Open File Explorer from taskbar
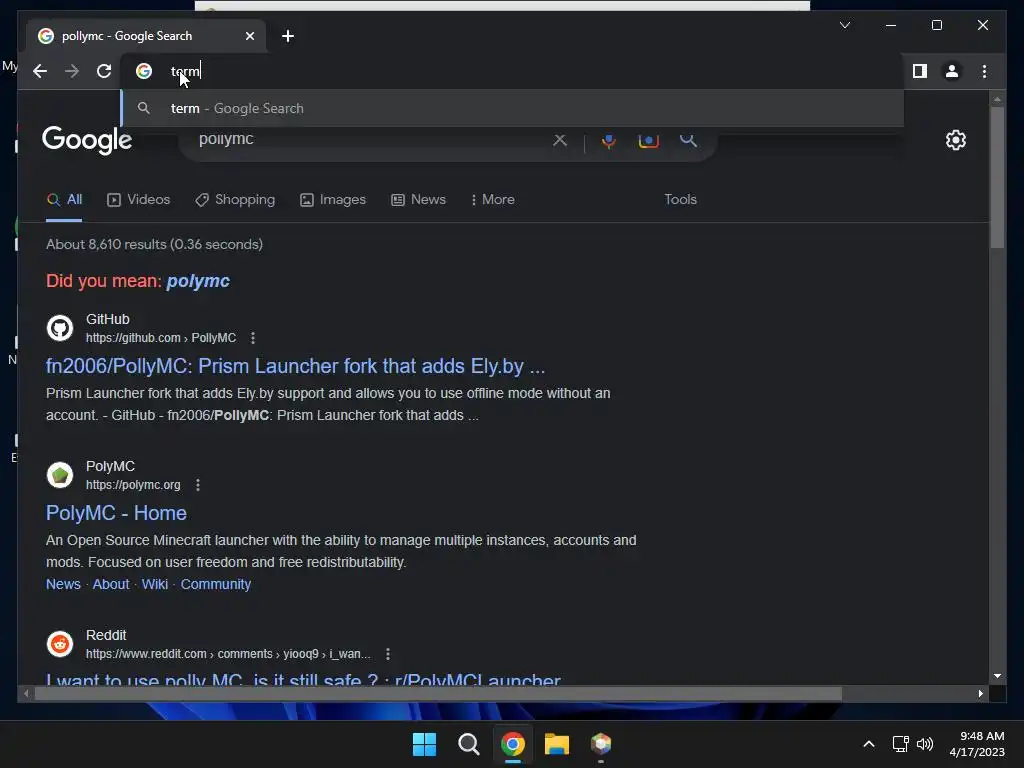 click(557, 744)
